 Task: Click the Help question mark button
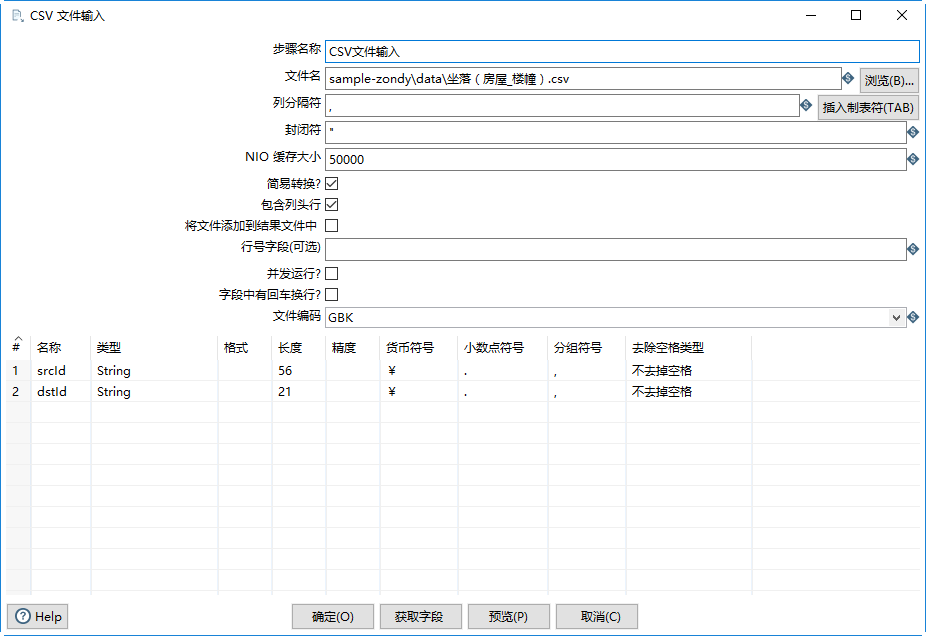pos(38,617)
